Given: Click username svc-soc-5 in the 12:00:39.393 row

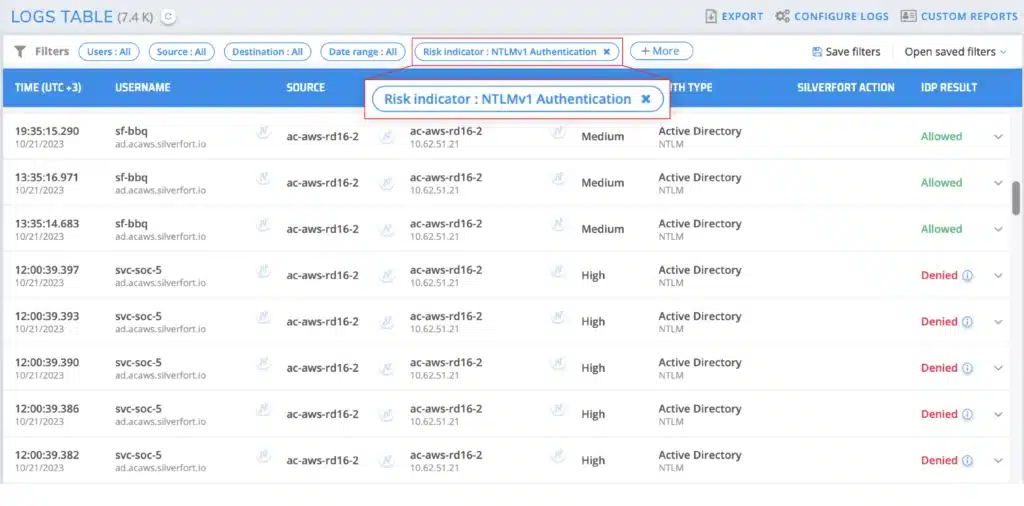Looking at the screenshot, I should (x=138, y=316).
